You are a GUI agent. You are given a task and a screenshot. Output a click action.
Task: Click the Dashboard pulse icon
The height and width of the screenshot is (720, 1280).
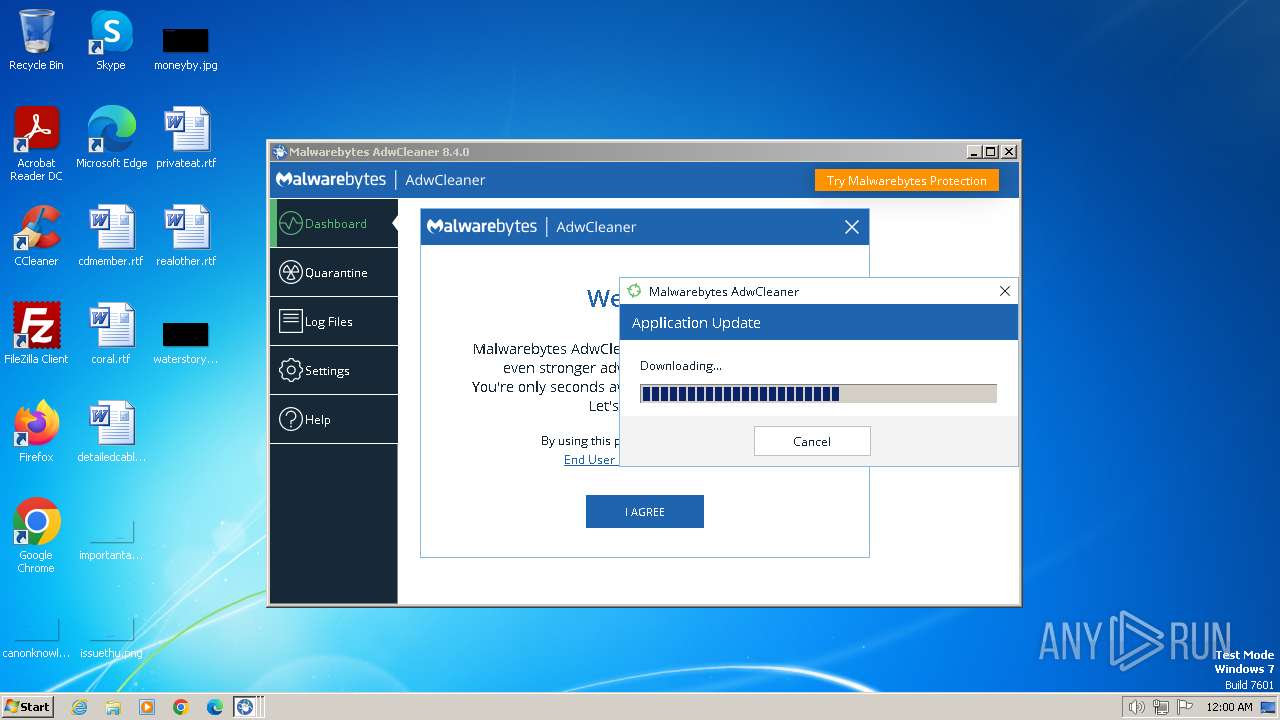point(290,223)
